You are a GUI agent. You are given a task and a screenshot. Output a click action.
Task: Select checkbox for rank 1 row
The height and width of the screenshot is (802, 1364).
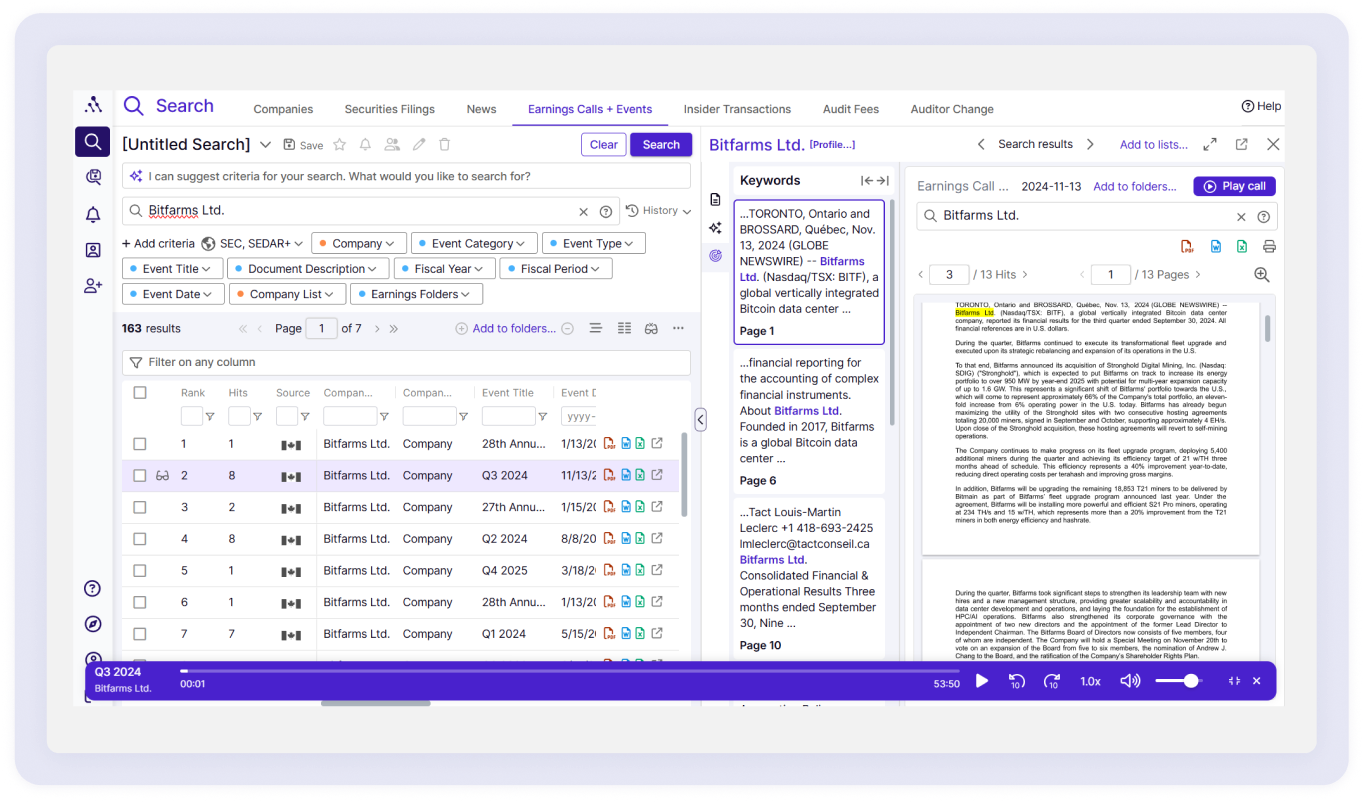click(x=140, y=444)
